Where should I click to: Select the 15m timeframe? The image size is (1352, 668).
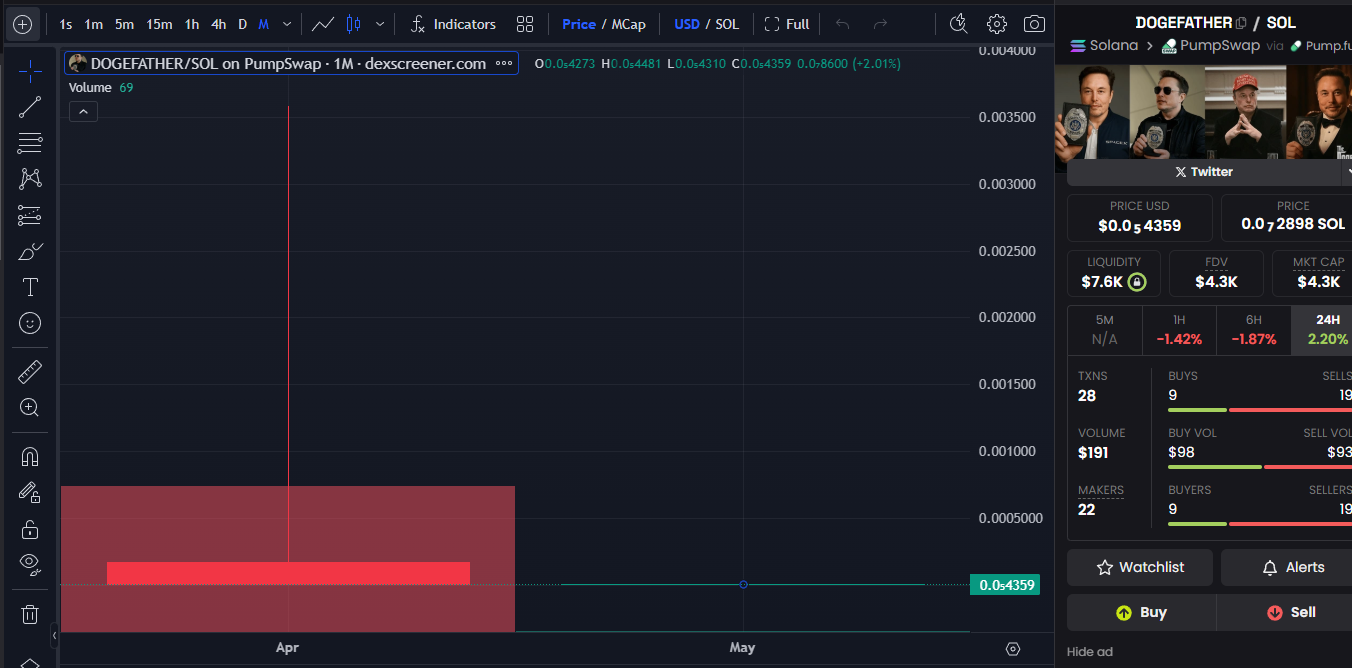159,24
